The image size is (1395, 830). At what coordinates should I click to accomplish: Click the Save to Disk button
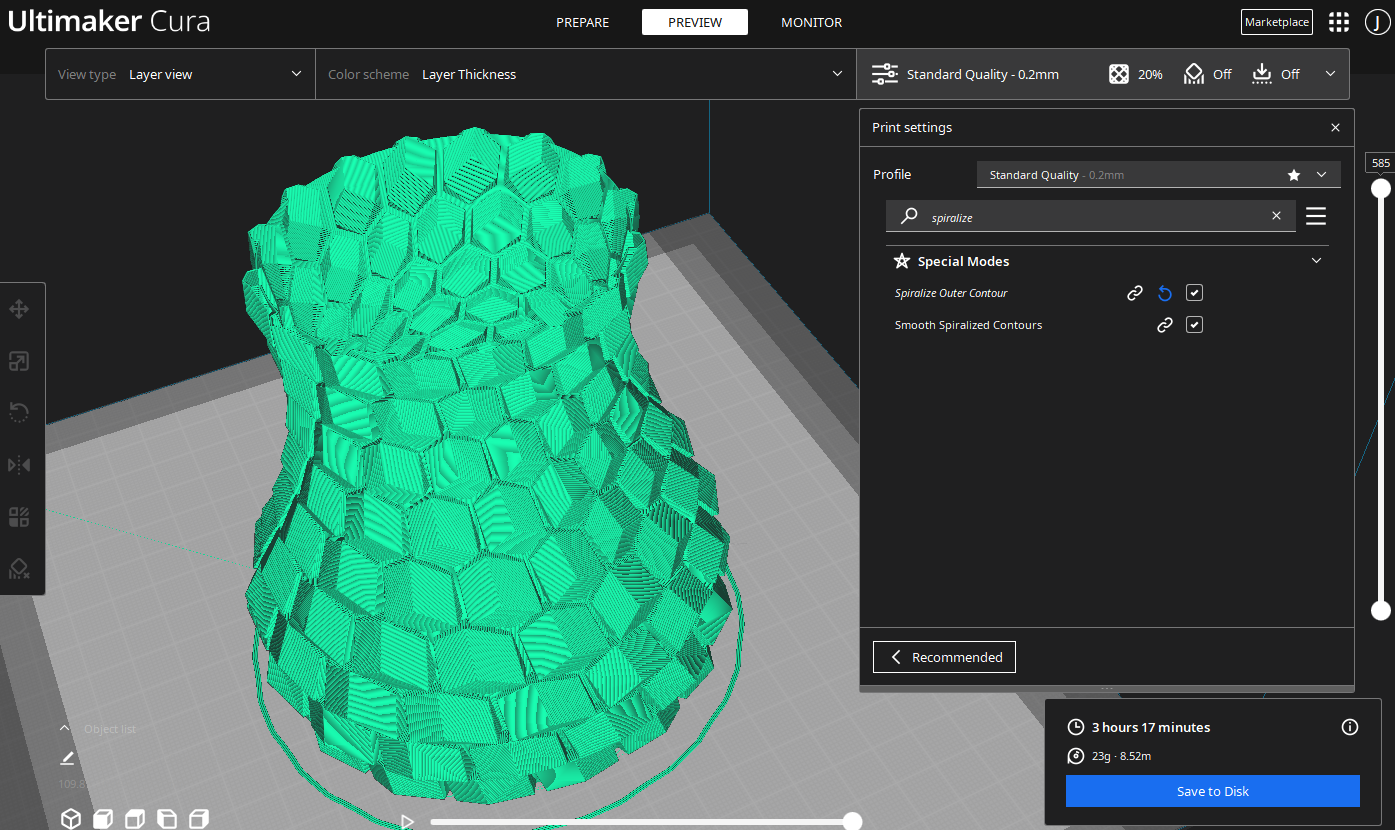click(1212, 791)
